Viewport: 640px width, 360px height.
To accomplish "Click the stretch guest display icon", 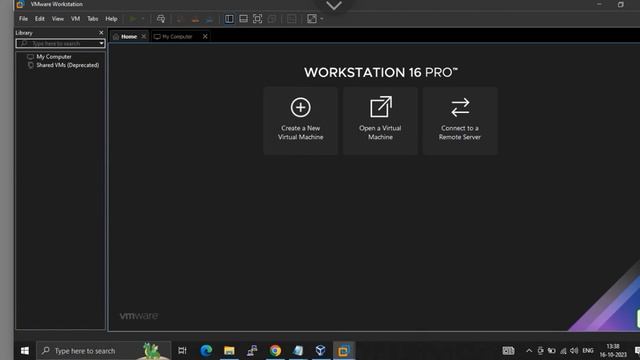I will click(312, 19).
